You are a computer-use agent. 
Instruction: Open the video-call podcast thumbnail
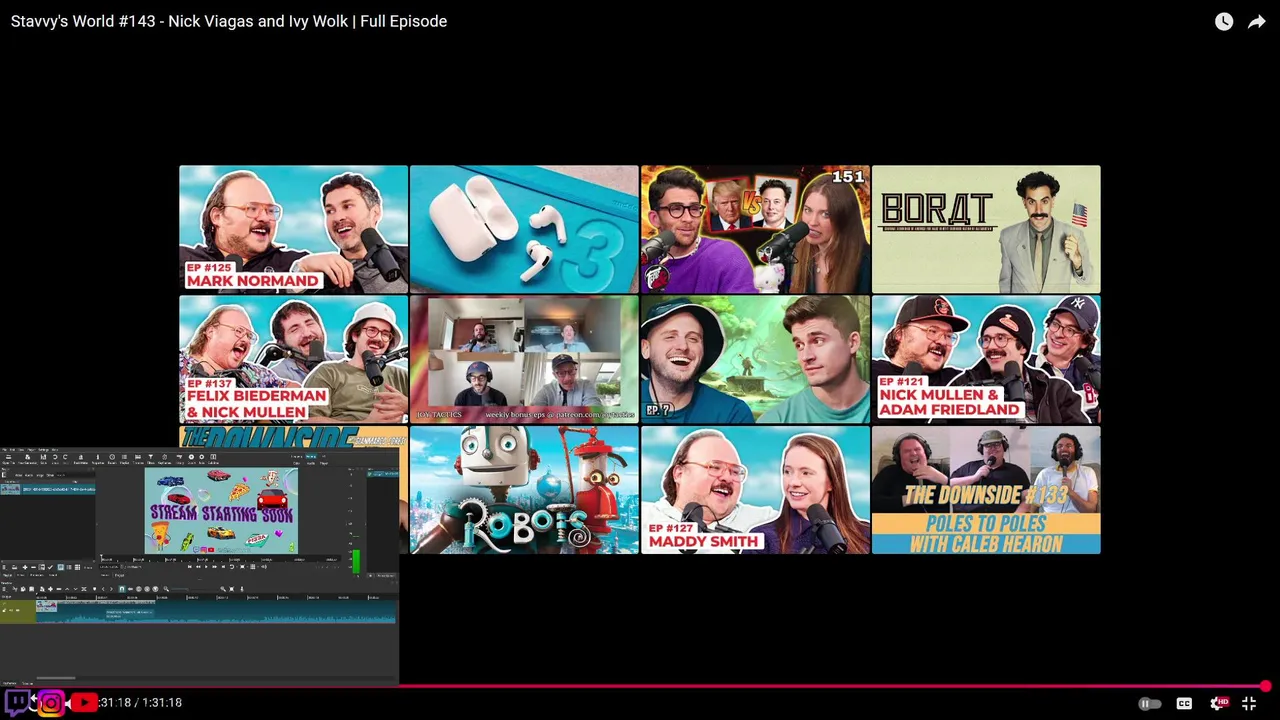point(524,359)
